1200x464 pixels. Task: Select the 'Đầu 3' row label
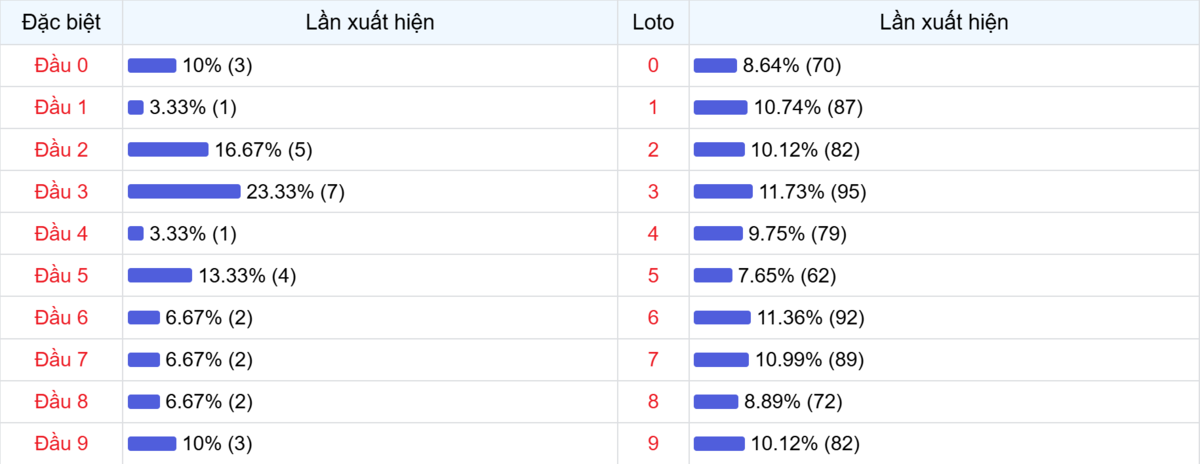click(x=61, y=191)
